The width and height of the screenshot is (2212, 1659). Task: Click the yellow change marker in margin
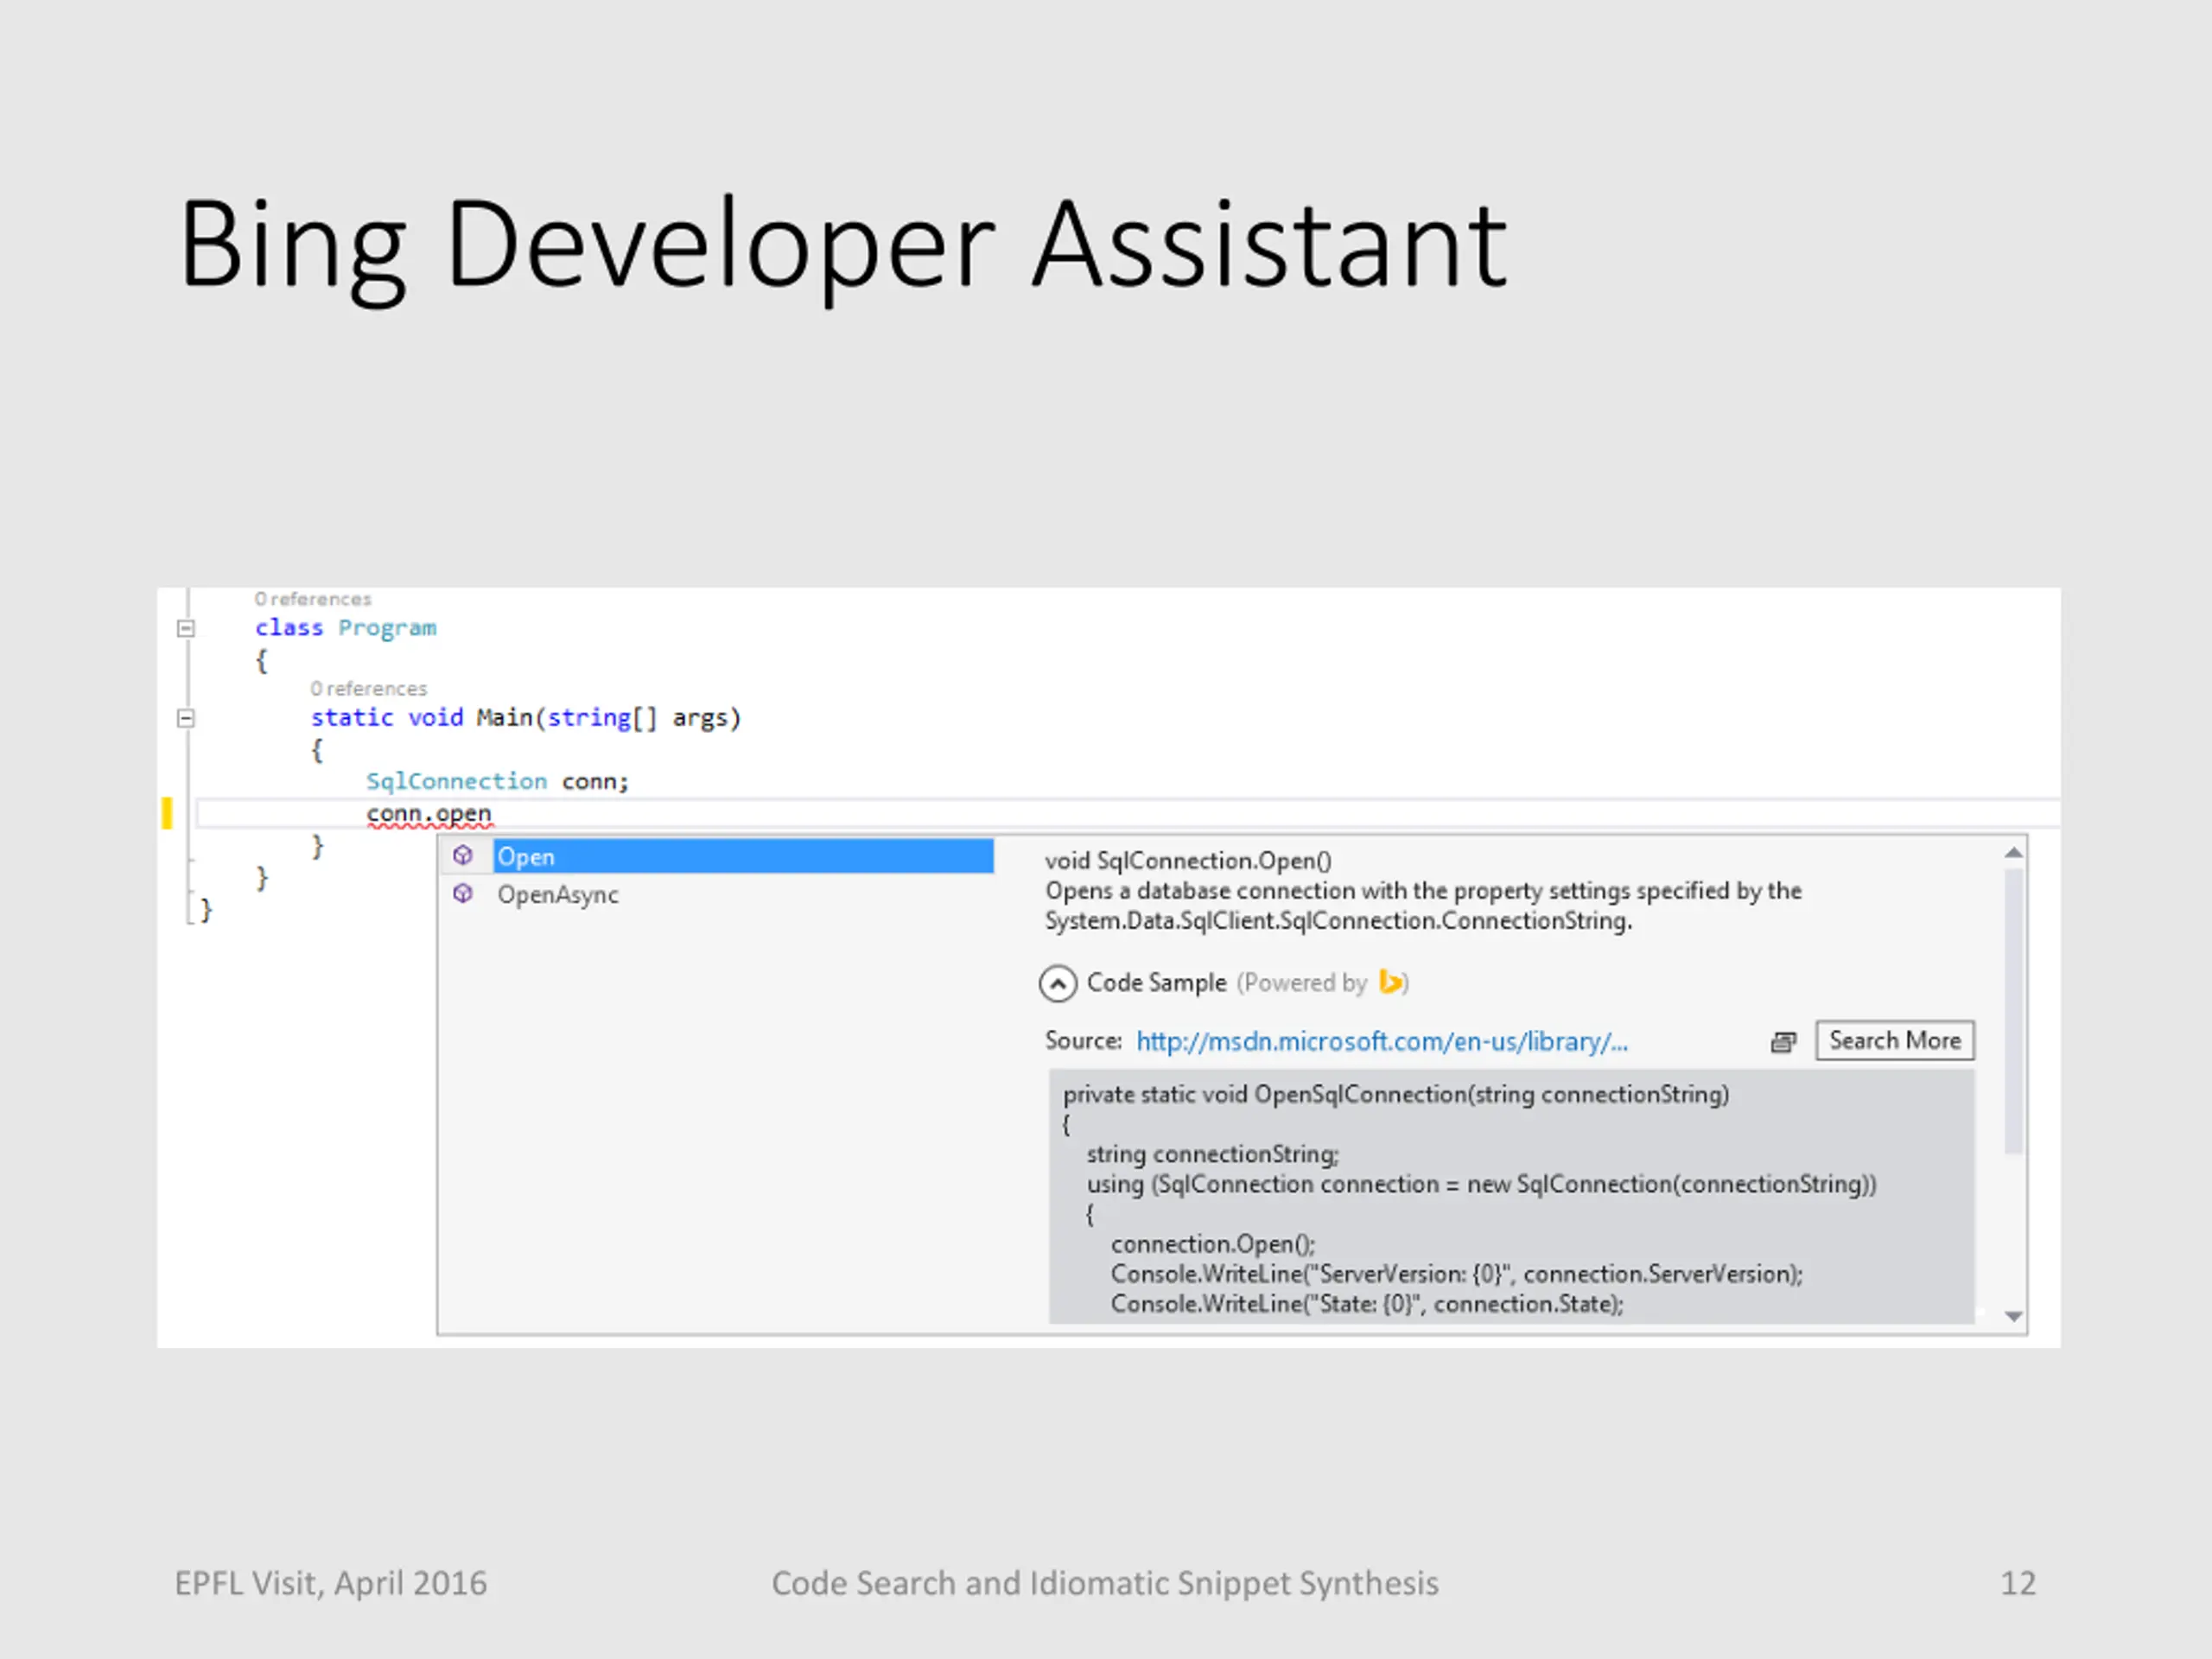167,813
